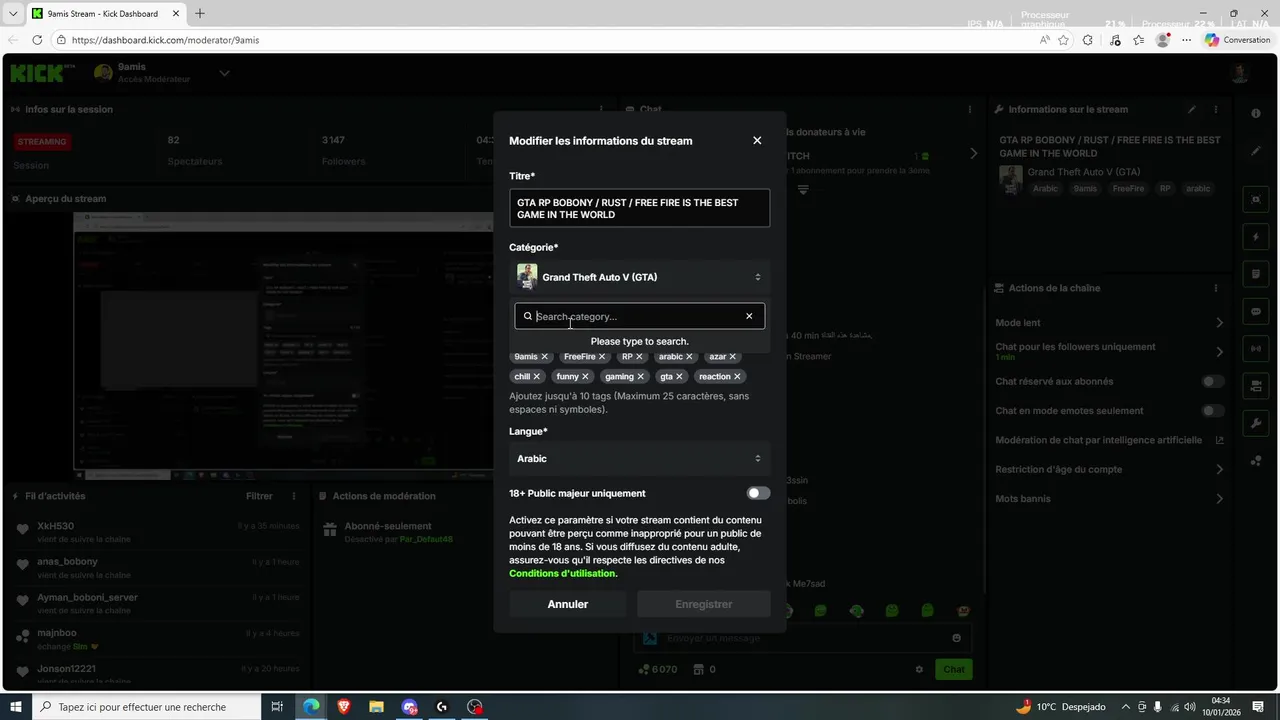Remove the arabic tag

point(689,356)
